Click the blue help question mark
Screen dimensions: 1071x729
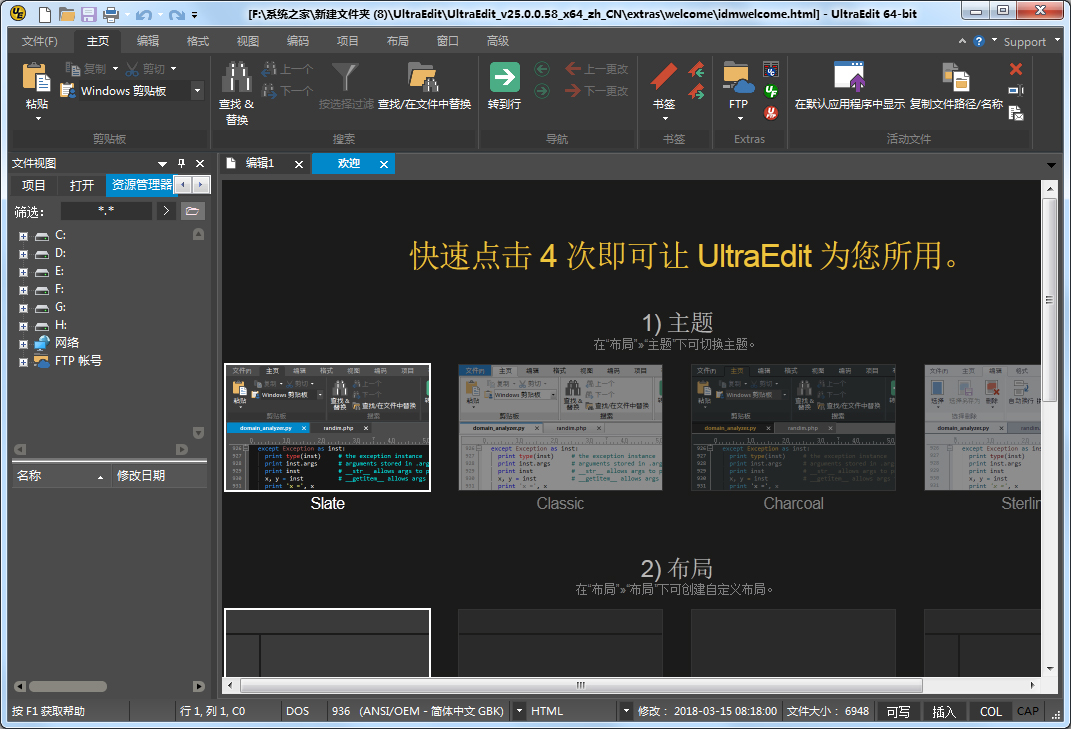point(979,41)
